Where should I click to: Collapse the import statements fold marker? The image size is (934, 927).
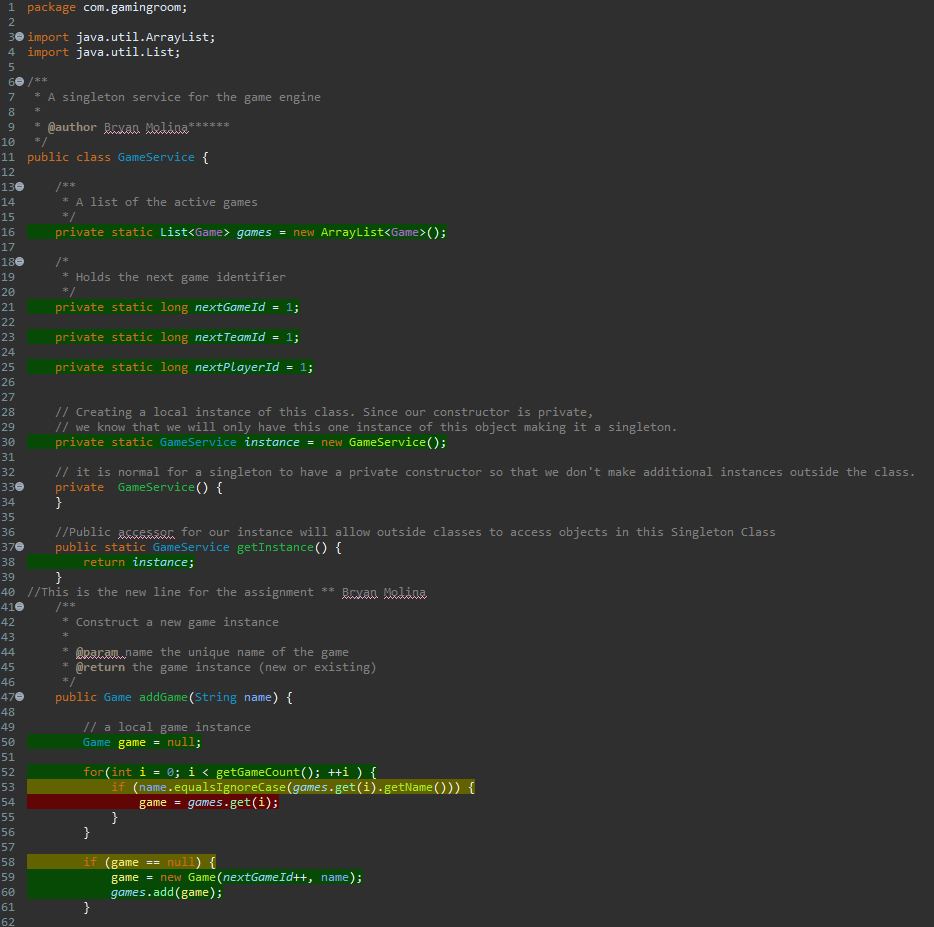point(20,37)
